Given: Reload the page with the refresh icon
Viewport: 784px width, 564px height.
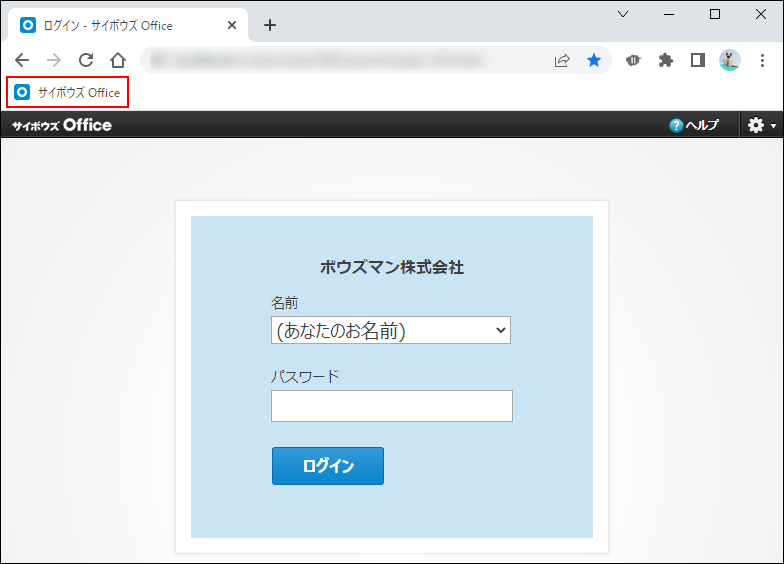Looking at the screenshot, I should (x=86, y=60).
